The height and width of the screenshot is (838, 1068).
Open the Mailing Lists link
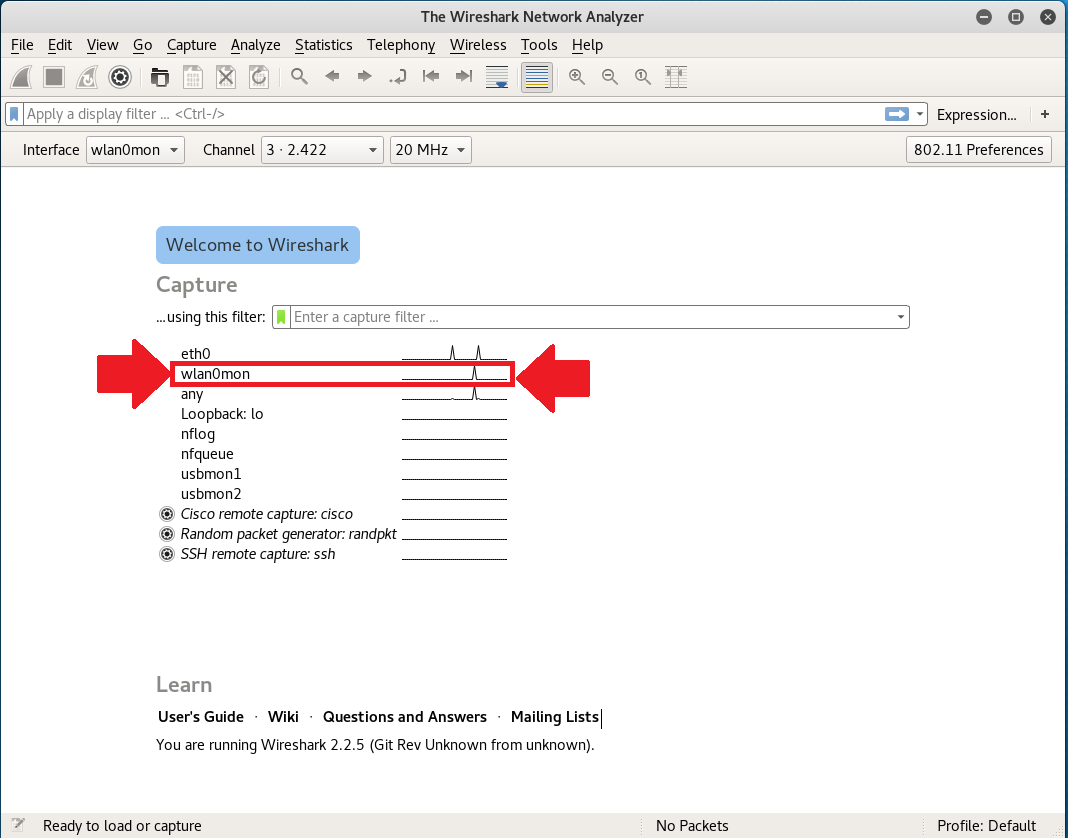pyautogui.click(x=554, y=717)
